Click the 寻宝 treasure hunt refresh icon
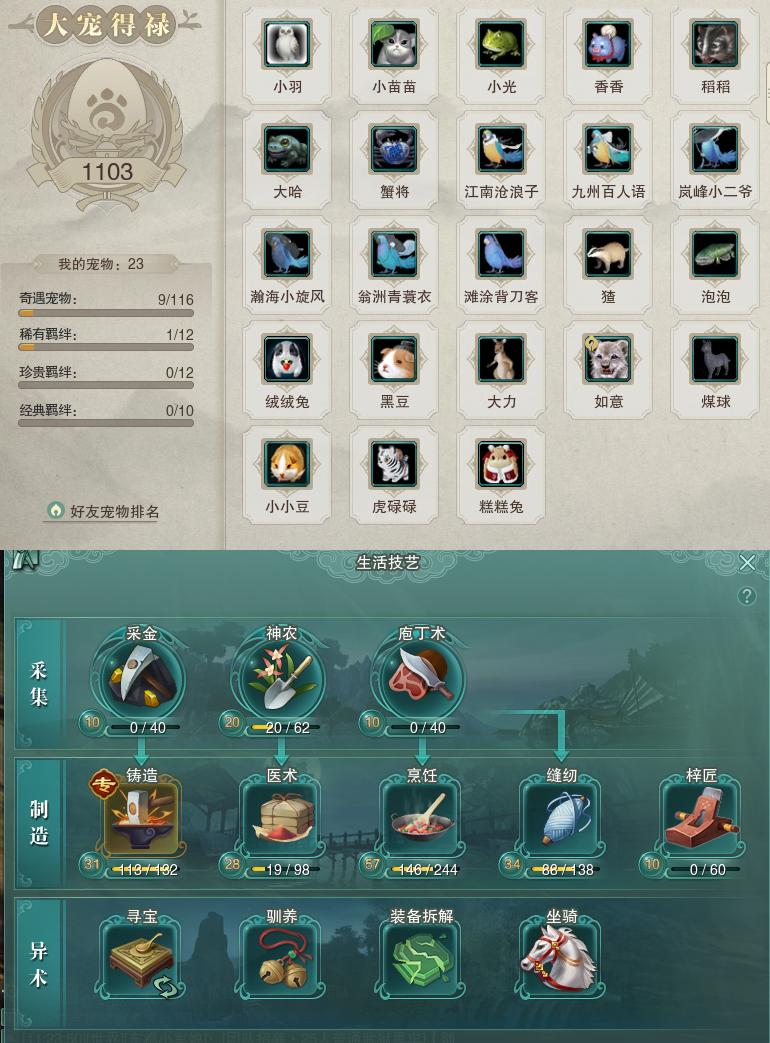The image size is (770, 1043). [x=168, y=986]
